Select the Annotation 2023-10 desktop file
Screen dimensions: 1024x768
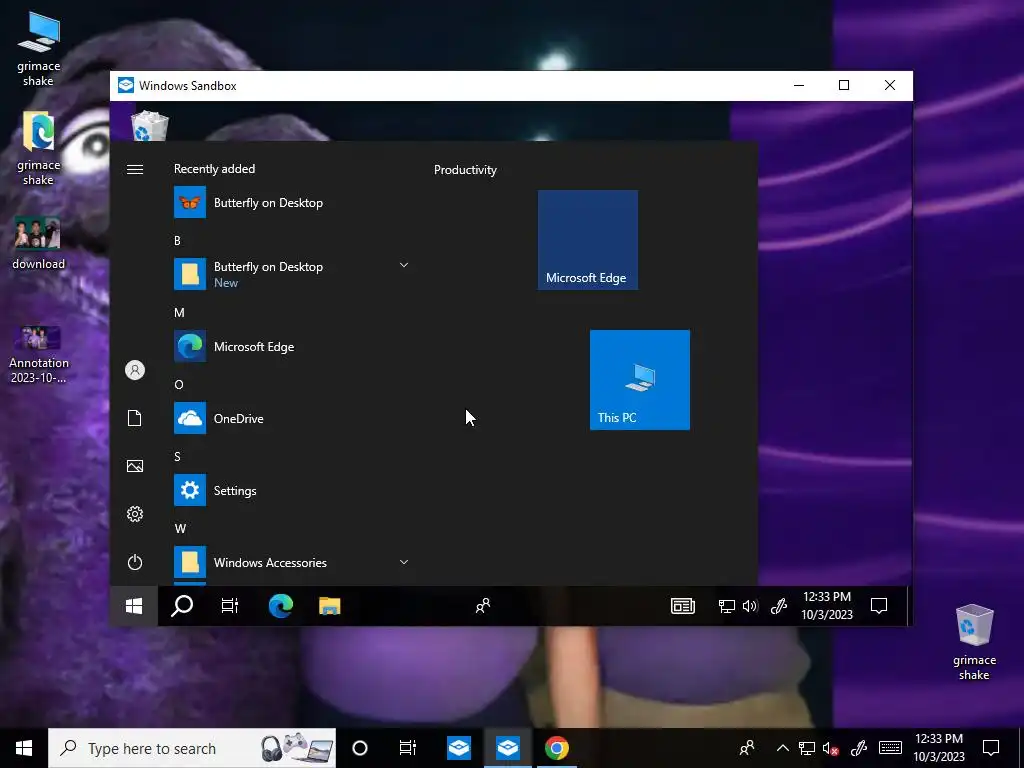[x=39, y=354]
